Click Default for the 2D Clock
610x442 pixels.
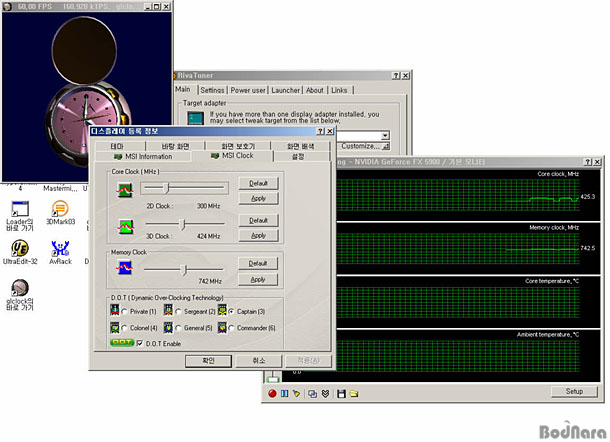coord(258,183)
